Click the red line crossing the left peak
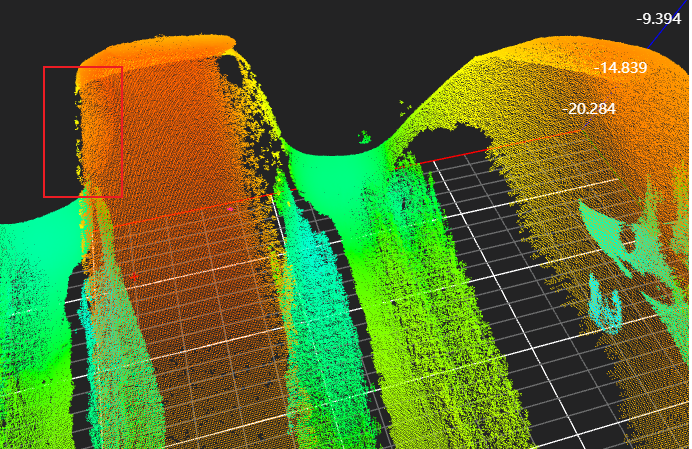This screenshot has height=449, width=692. coord(190,211)
